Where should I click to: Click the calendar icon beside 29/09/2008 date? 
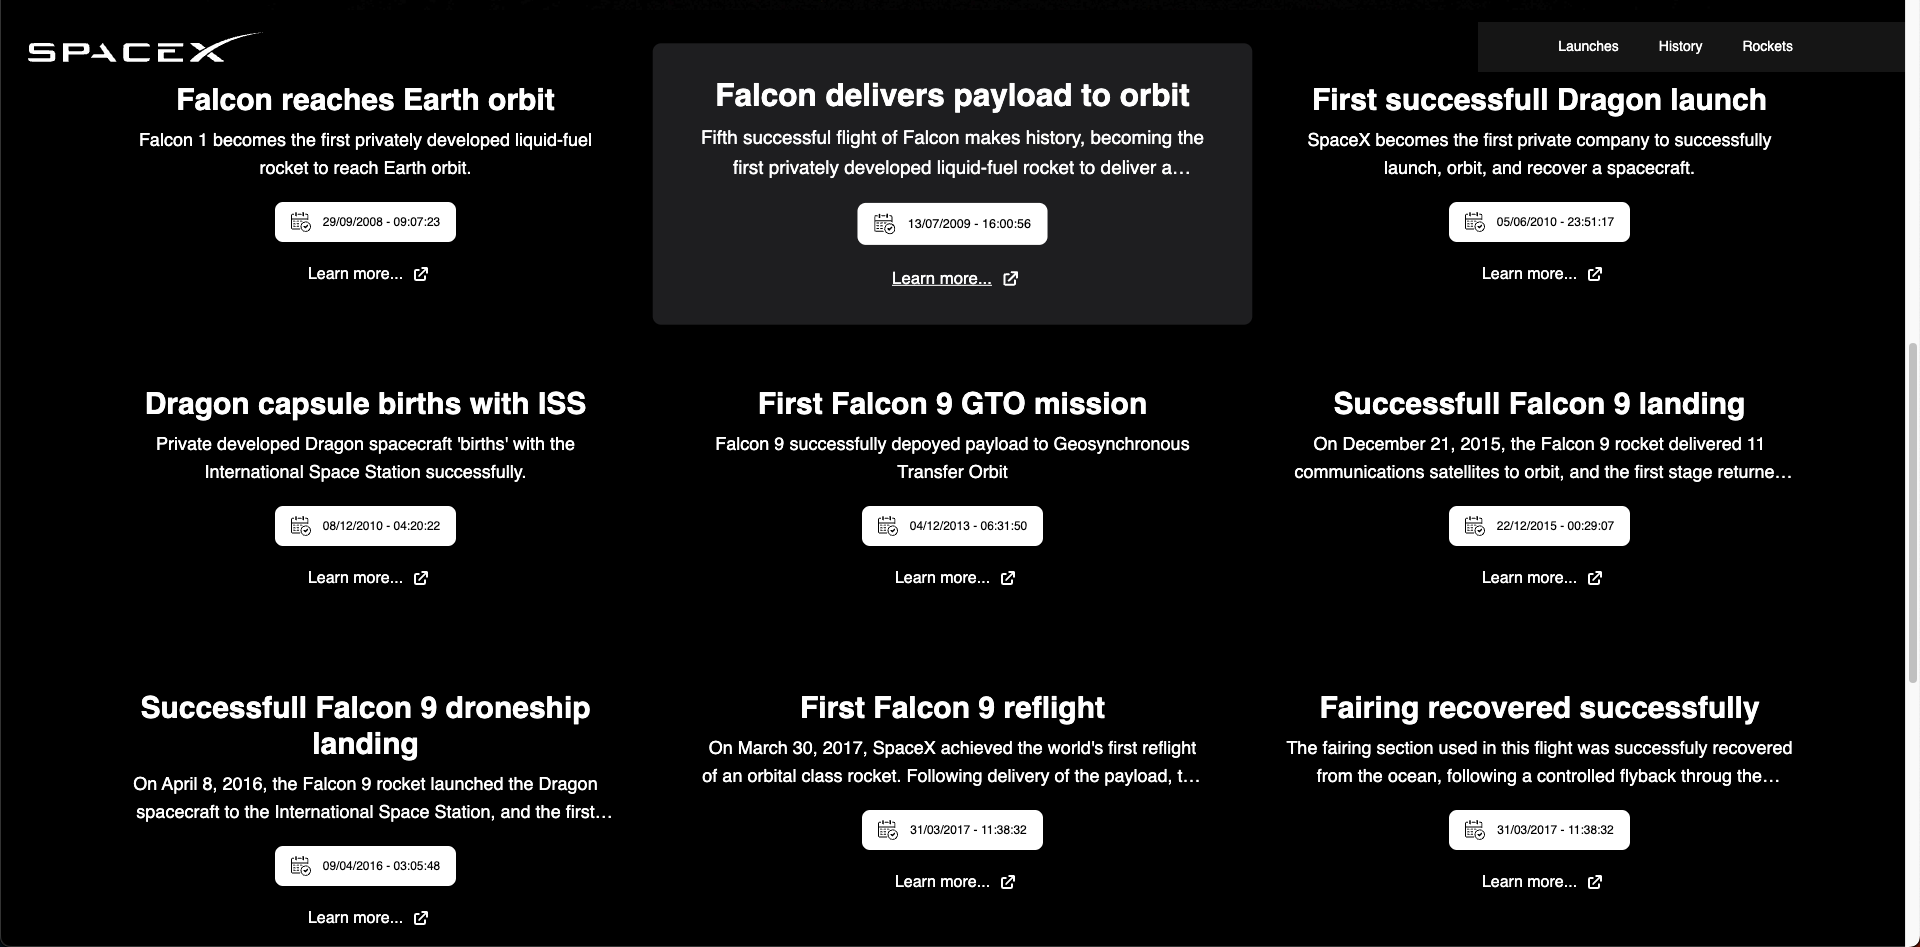pos(302,222)
